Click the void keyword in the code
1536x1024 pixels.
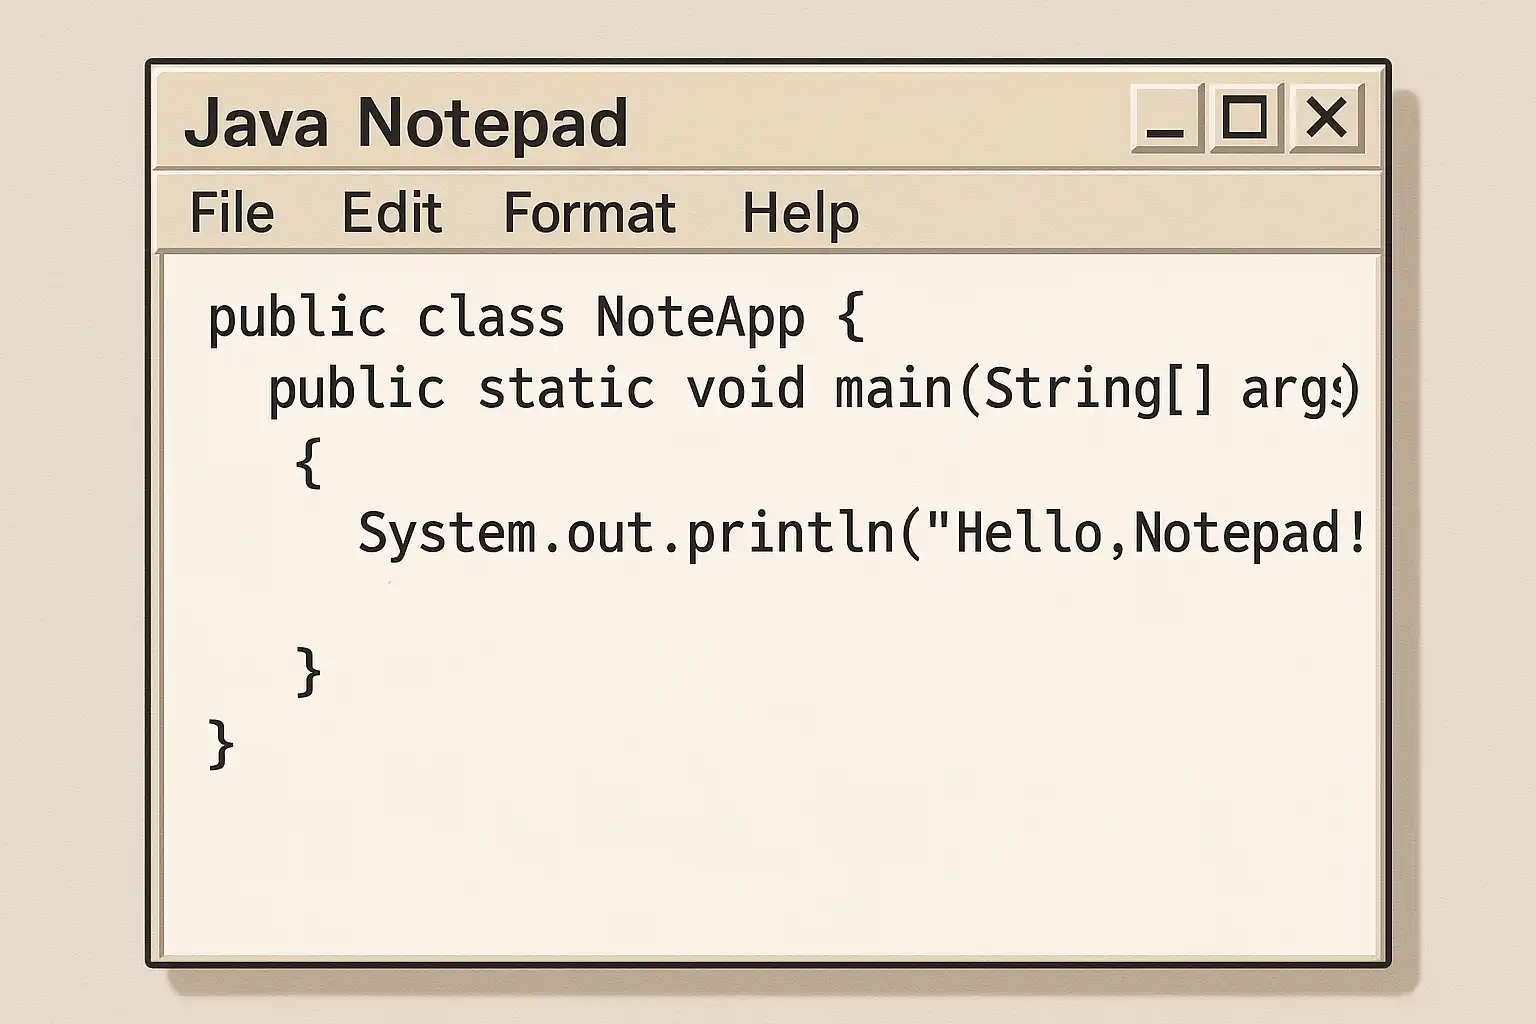(745, 388)
